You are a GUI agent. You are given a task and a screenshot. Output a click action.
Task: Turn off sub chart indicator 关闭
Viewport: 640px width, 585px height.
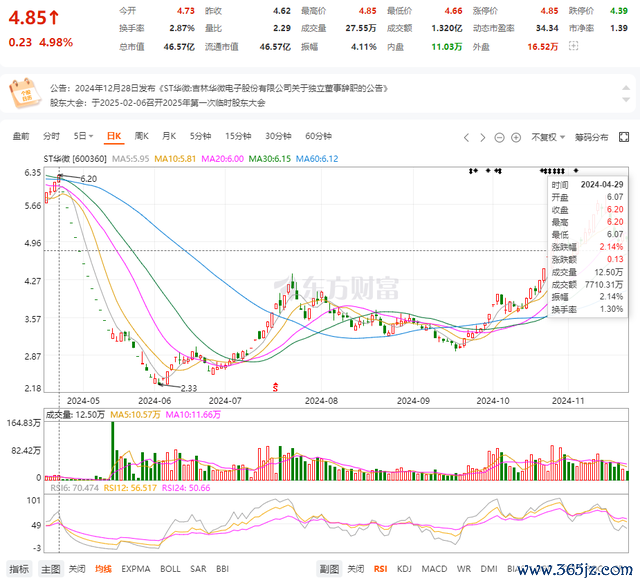click(x=356, y=569)
